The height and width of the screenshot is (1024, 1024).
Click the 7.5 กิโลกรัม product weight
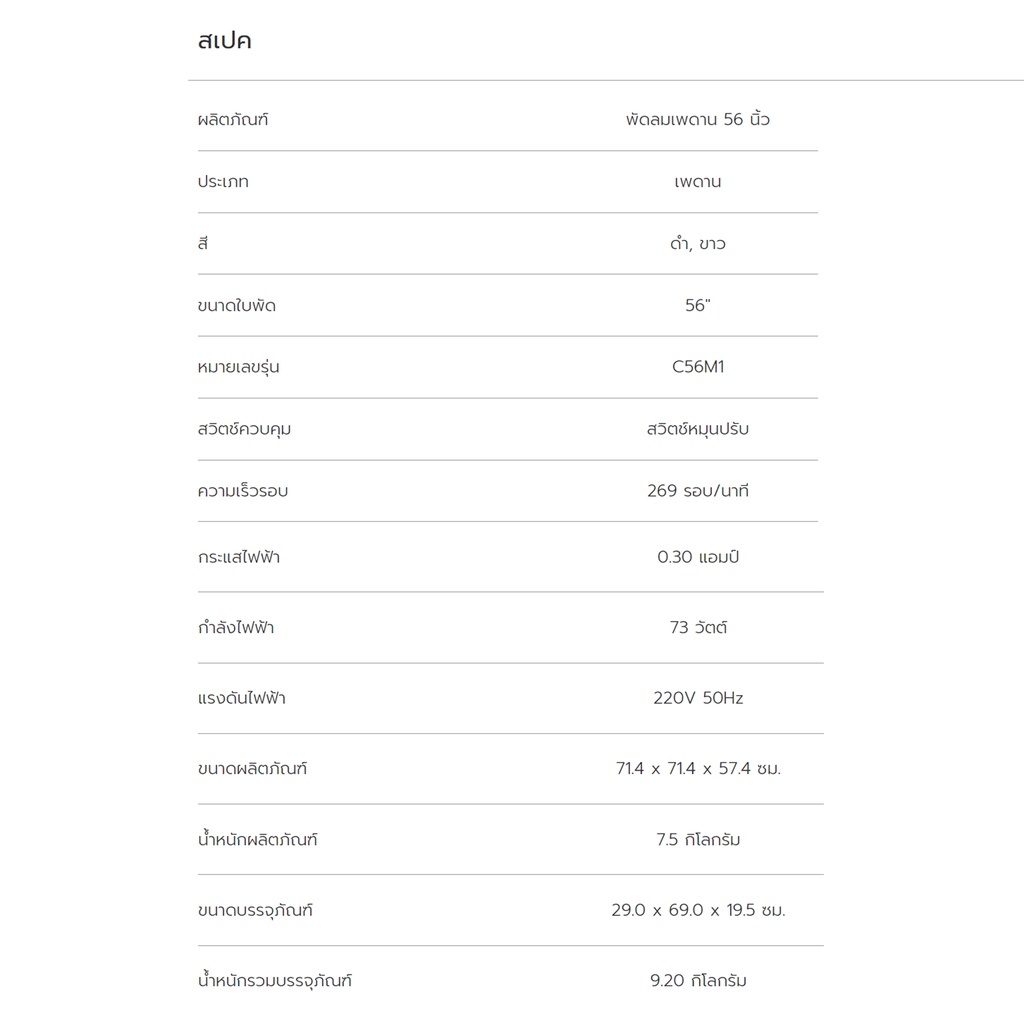click(697, 839)
